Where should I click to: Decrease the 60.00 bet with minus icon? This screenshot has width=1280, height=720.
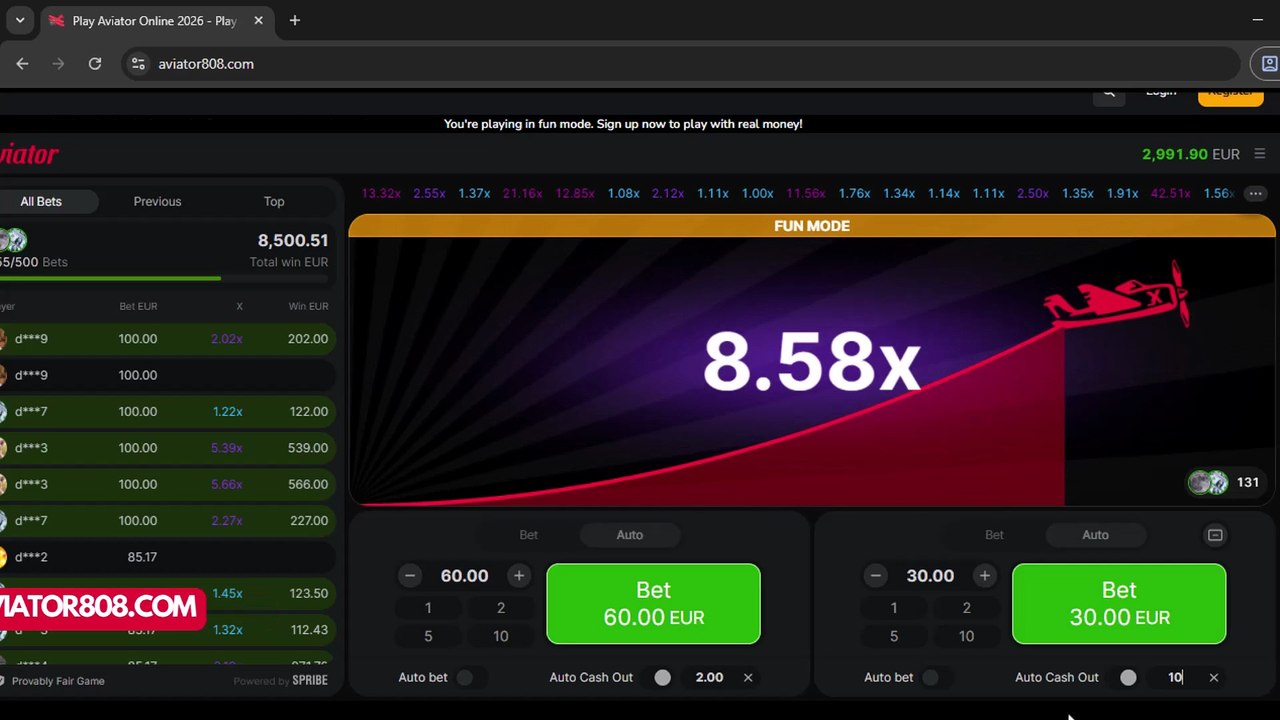tap(410, 575)
